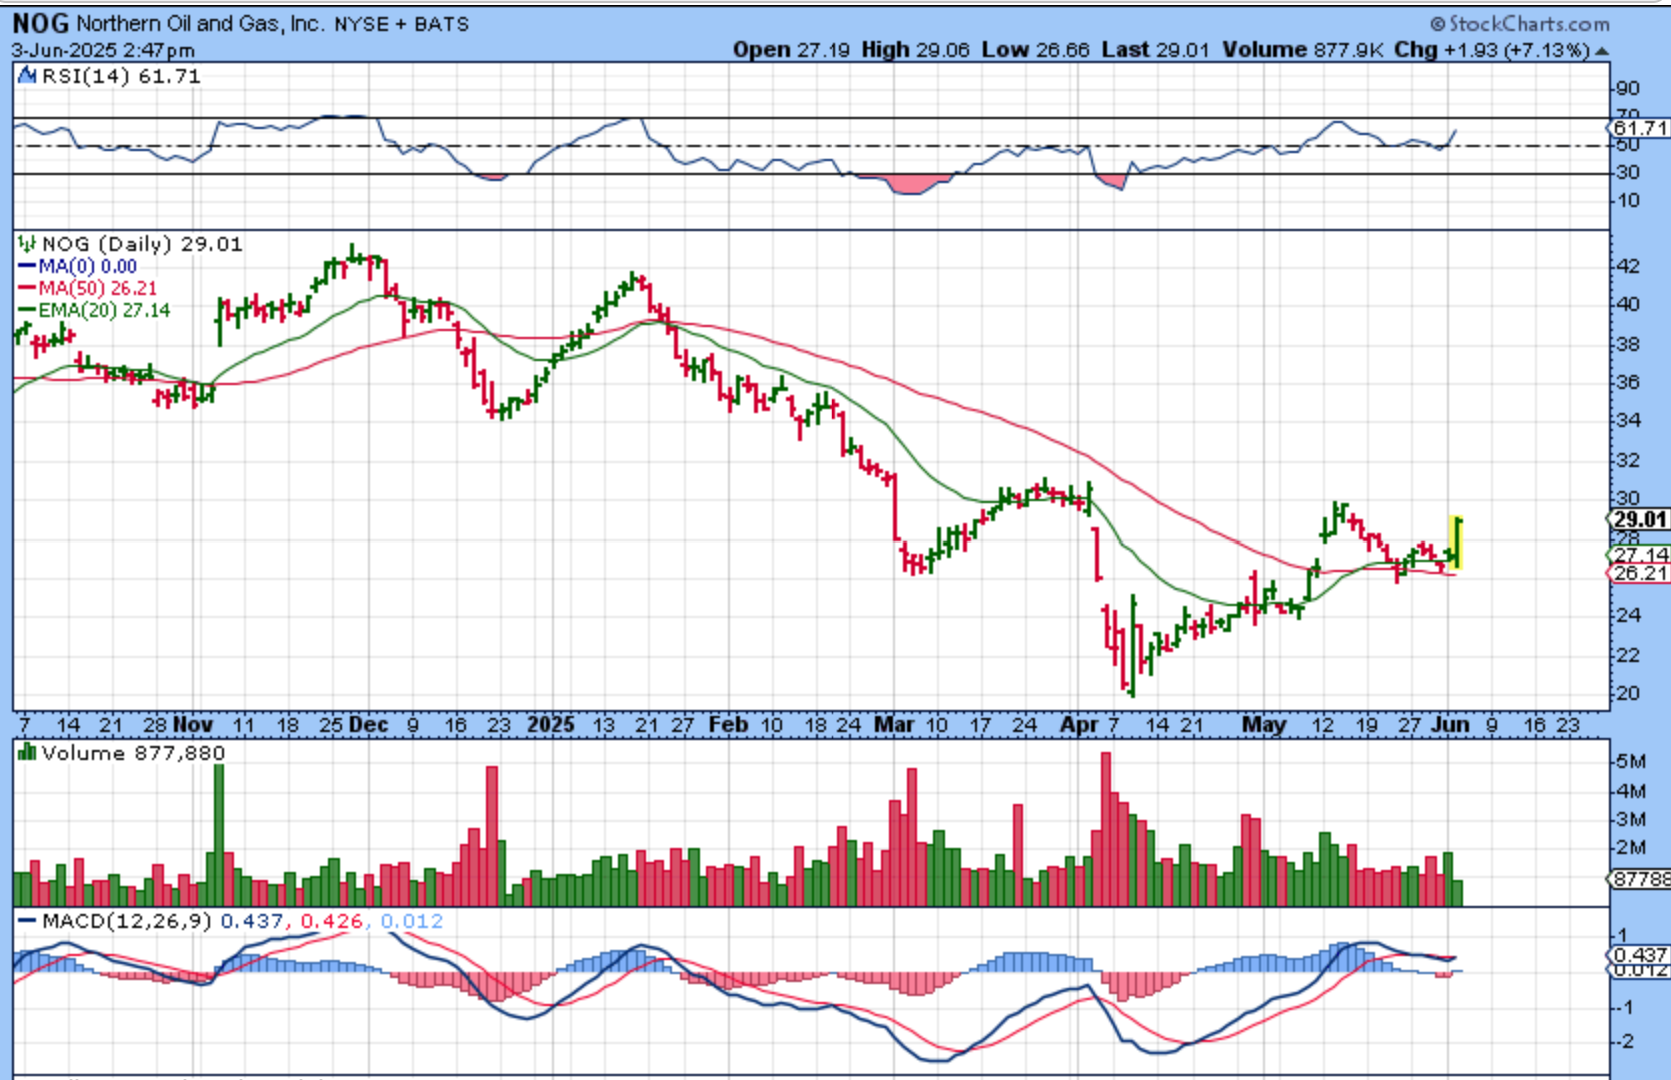Click the red 0.426 MACD signal value
This screenshot has width=1671, height=1080.
tap(331, 921)
